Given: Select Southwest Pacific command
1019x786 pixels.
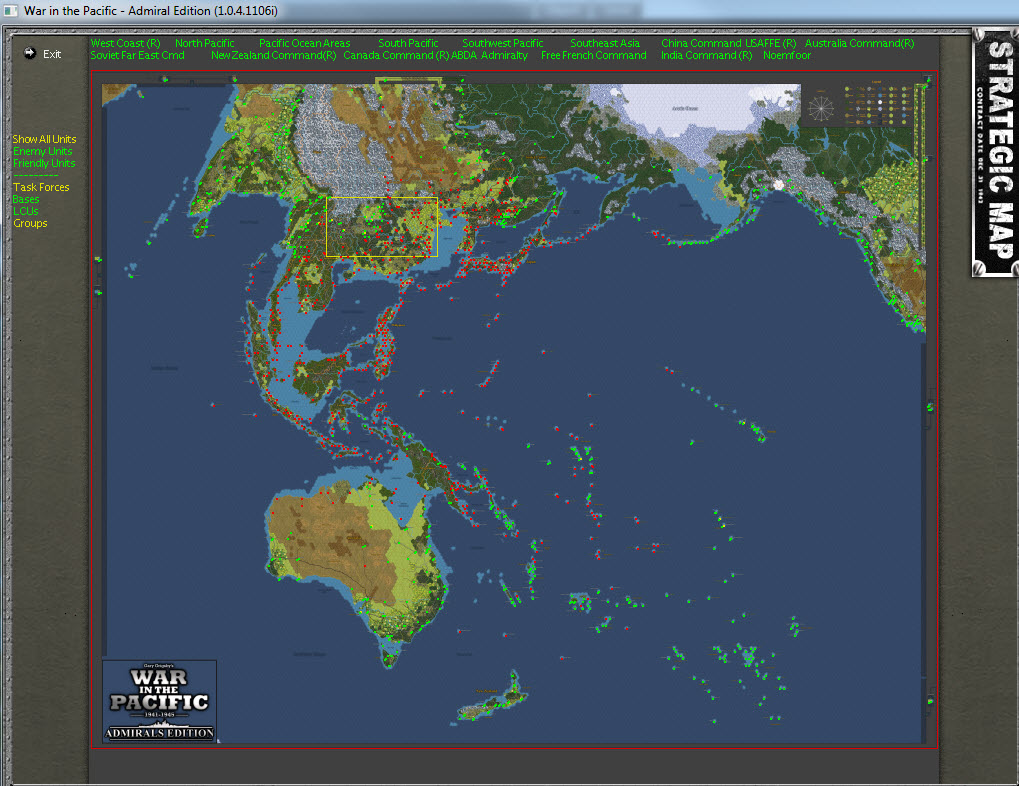Looking at the screenshot, I should tap(503, 43).
